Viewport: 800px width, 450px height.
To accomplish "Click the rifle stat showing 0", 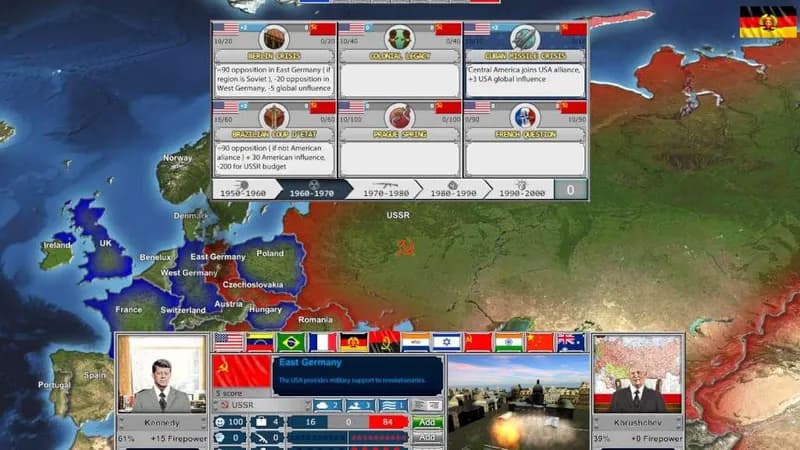I will click(x=268, y=438).
